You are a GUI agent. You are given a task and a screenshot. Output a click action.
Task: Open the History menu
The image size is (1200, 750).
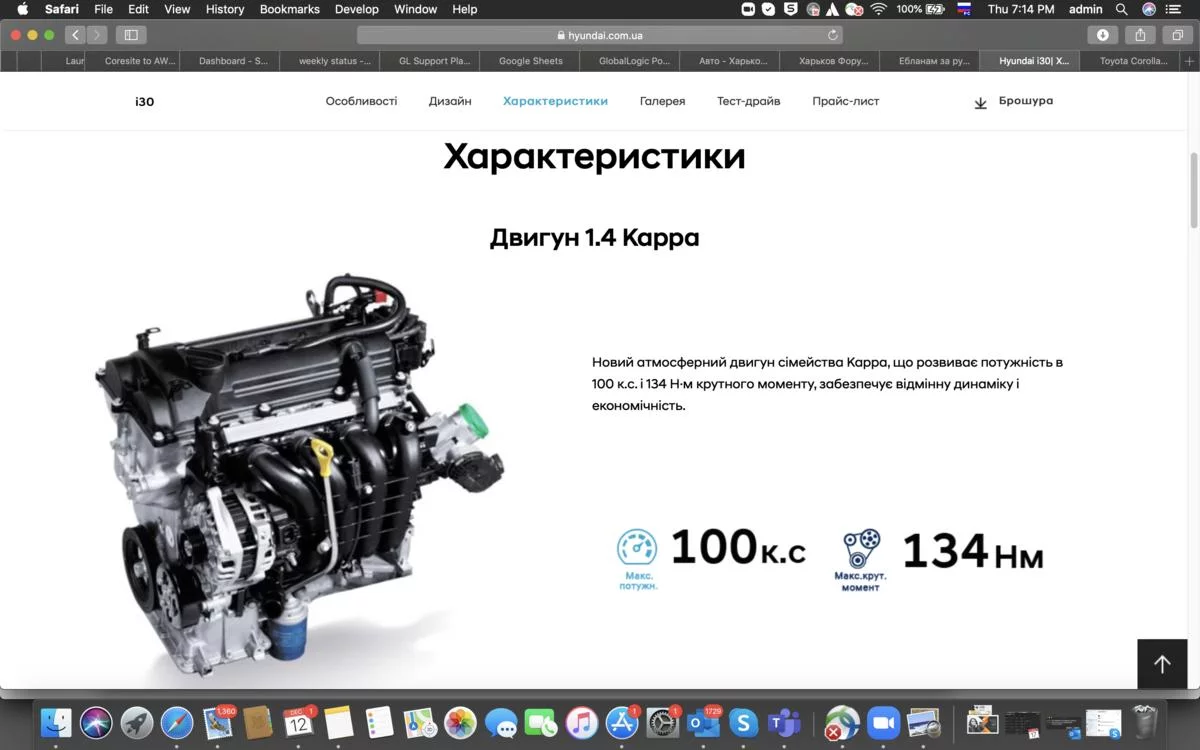(224, 9)
